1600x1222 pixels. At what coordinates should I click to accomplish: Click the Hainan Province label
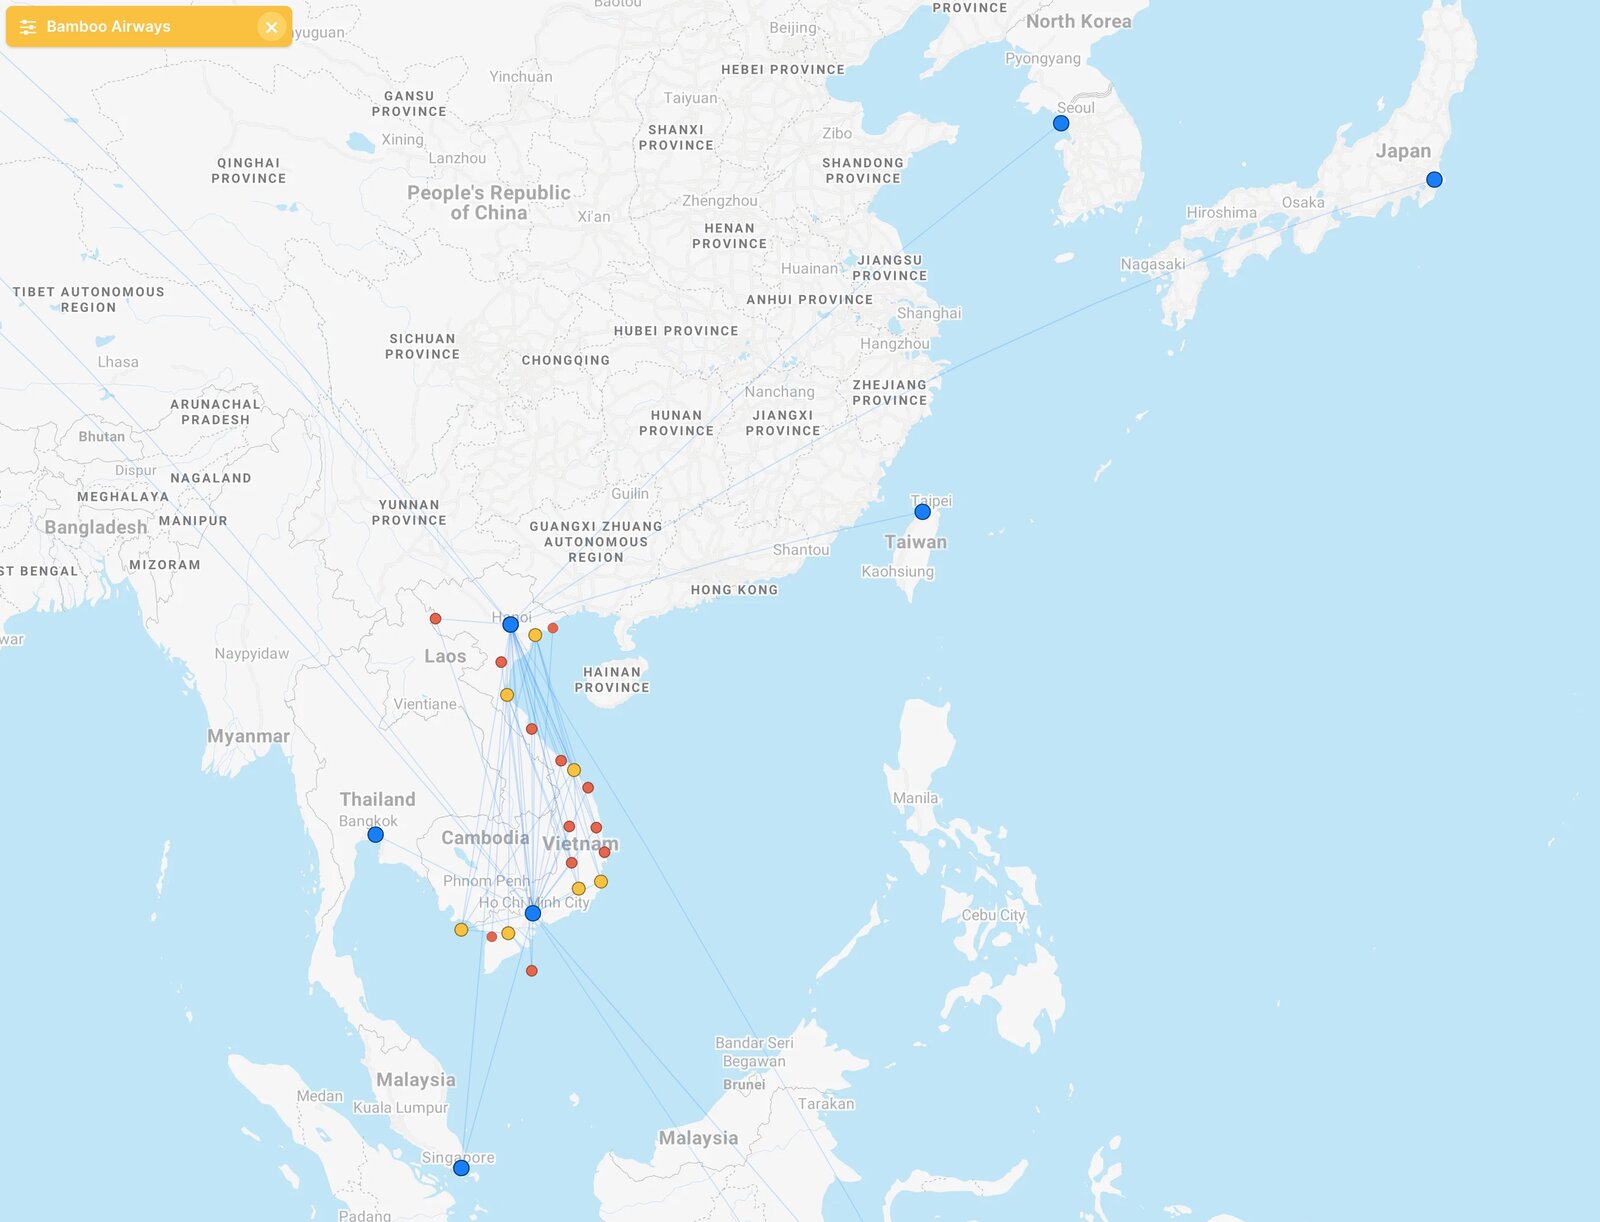click(612, 680)
